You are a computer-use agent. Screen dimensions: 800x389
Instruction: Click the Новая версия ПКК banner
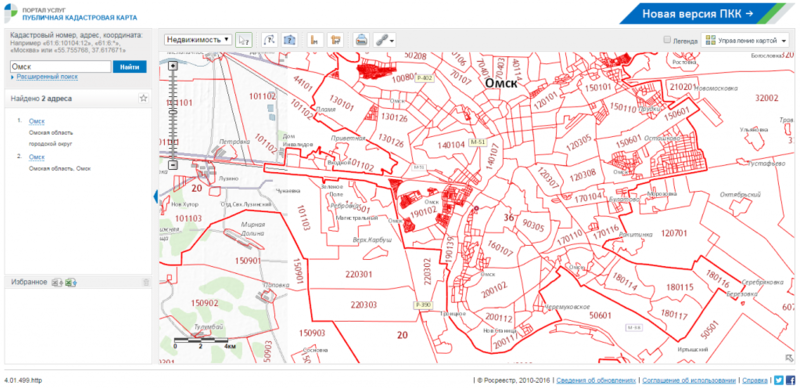point(706,13)
